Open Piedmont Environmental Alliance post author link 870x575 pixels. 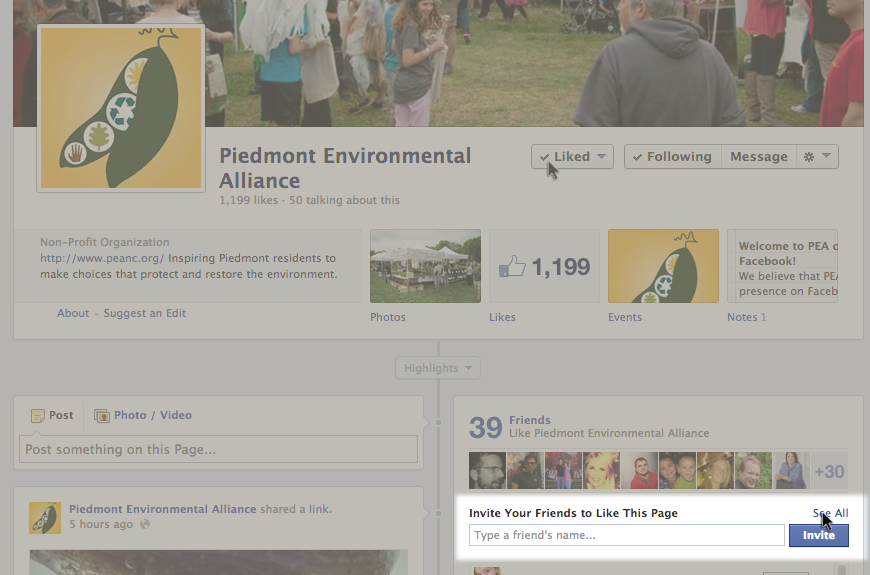[163, 509]
